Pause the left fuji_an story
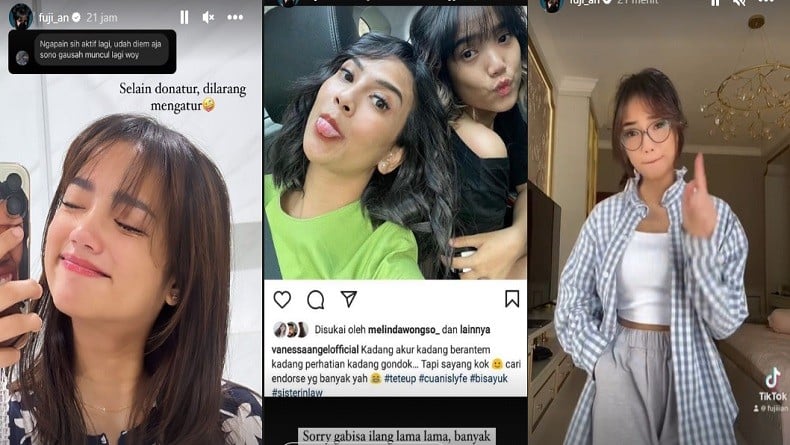This screenshot has height=445, width=790. (x=184, y=18)
